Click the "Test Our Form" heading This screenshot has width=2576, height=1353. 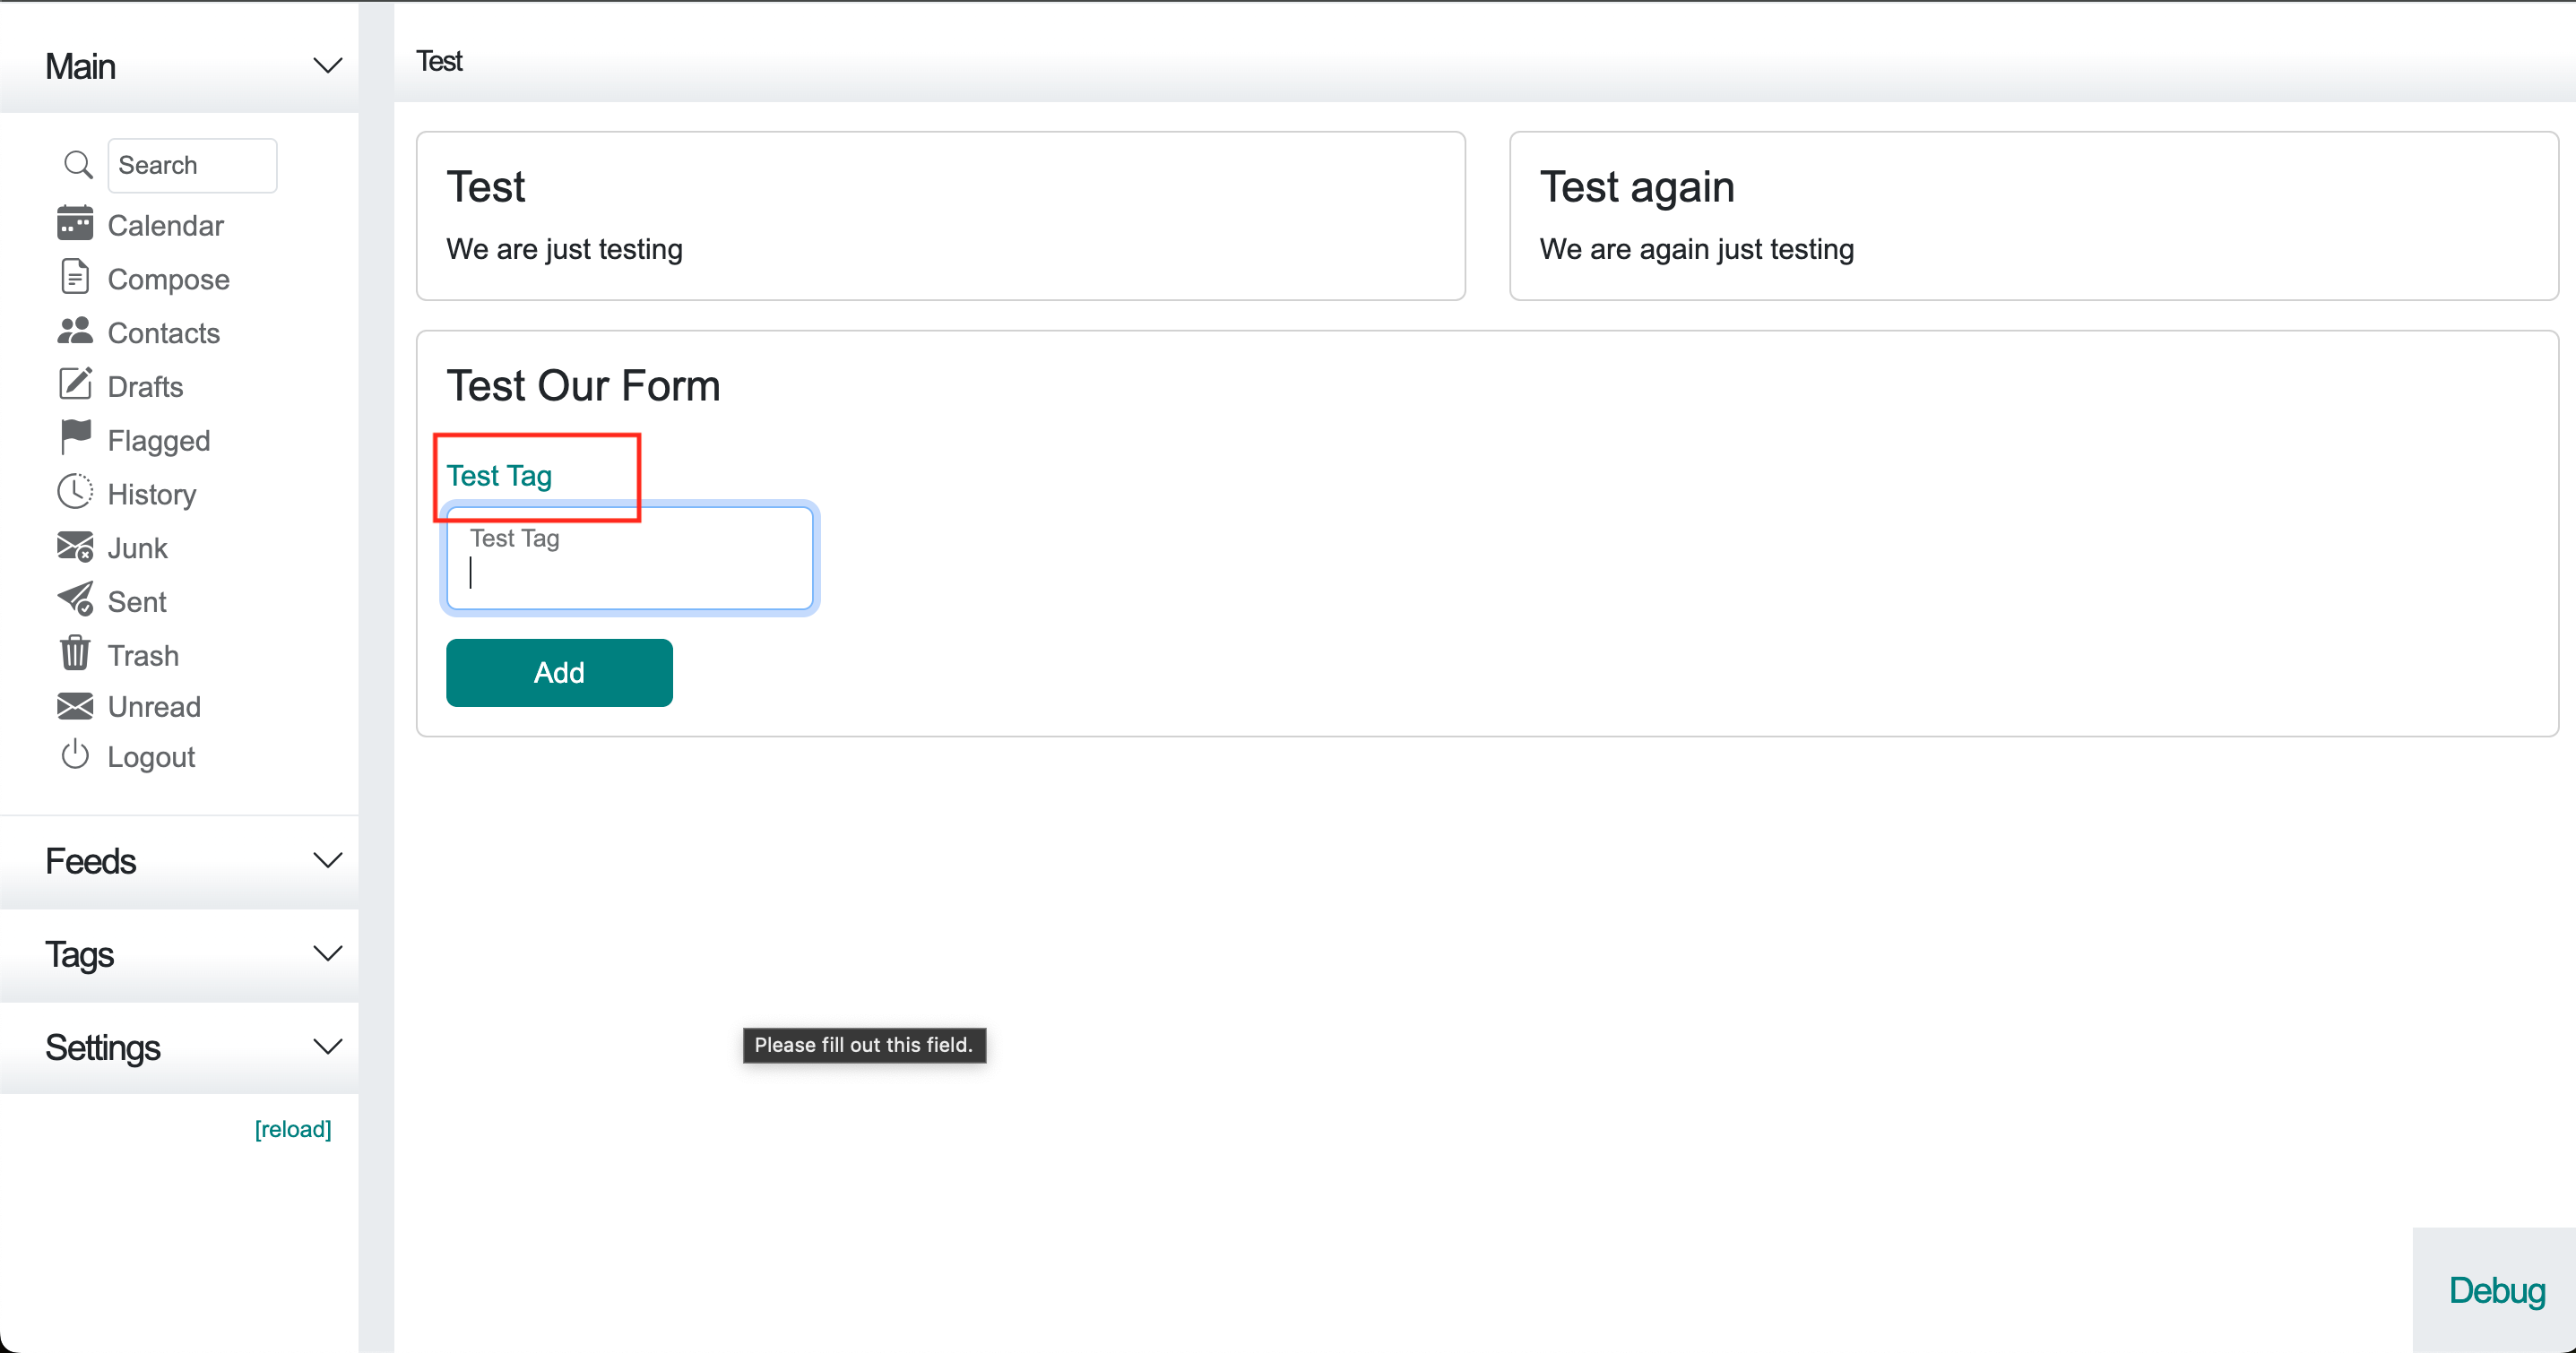(x=583, y=386)
